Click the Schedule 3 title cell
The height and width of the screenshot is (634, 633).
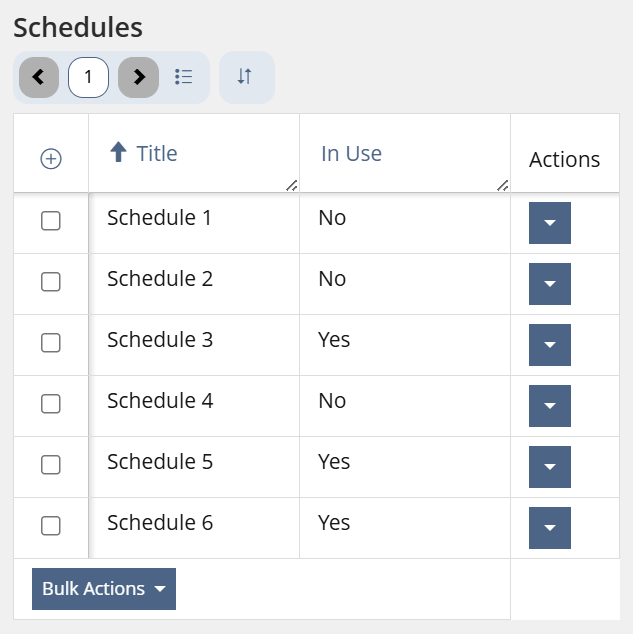[x=160, y=340]
